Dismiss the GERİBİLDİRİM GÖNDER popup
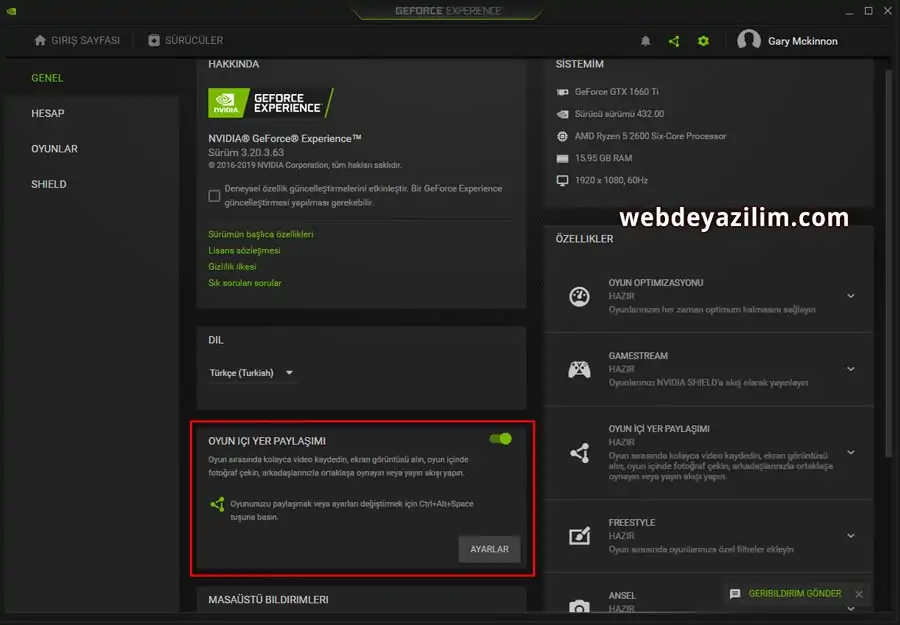900x625 pixels. tap(859, 594)
